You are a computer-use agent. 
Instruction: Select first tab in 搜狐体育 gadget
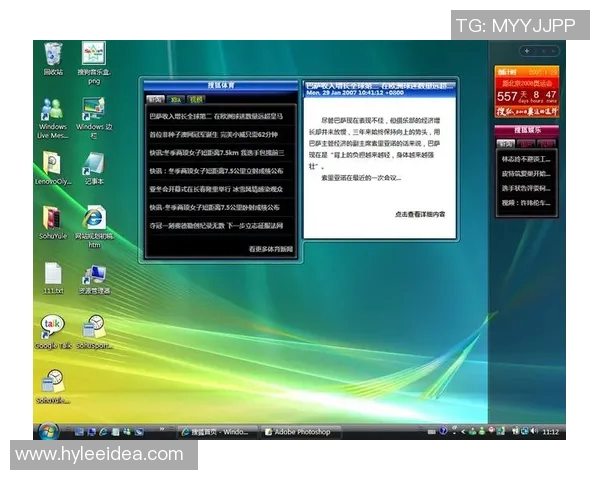point(155,100)
